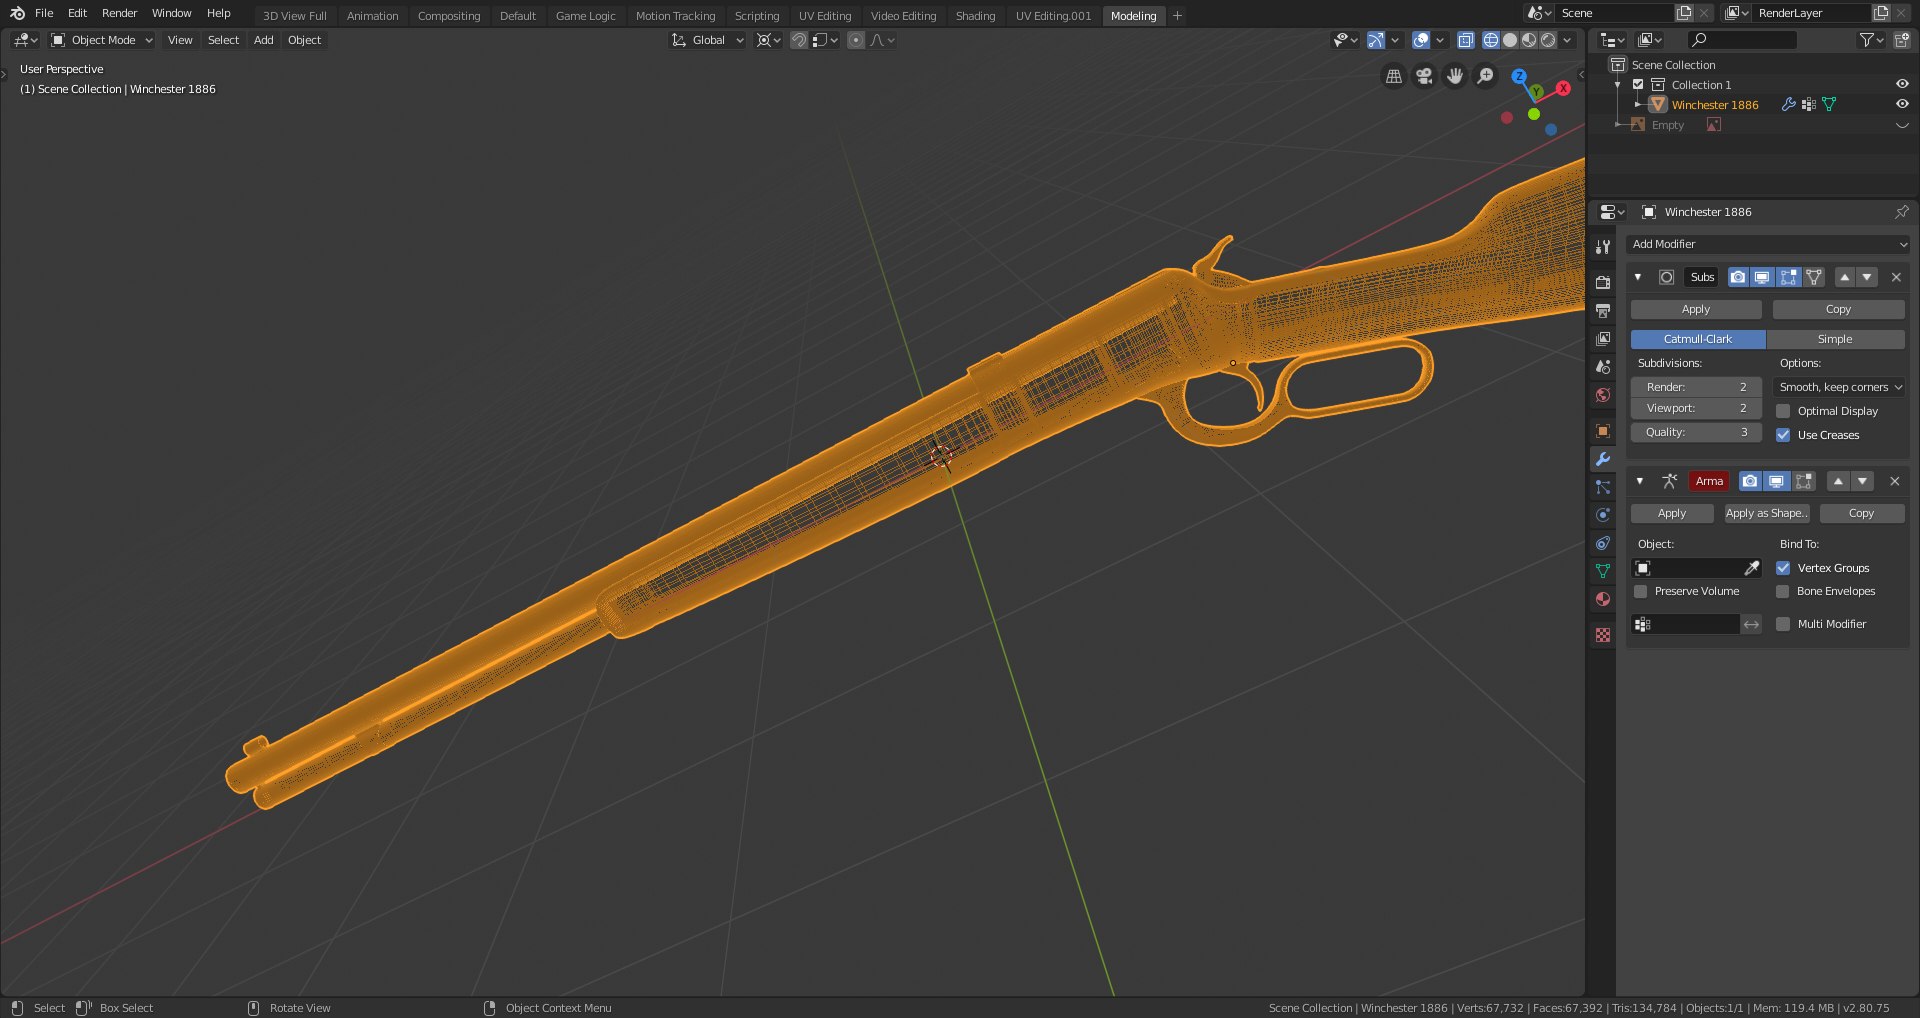Screen dimensions: 1920x1018
Task: Open the Render properties tab
Action: point(1603,283)
